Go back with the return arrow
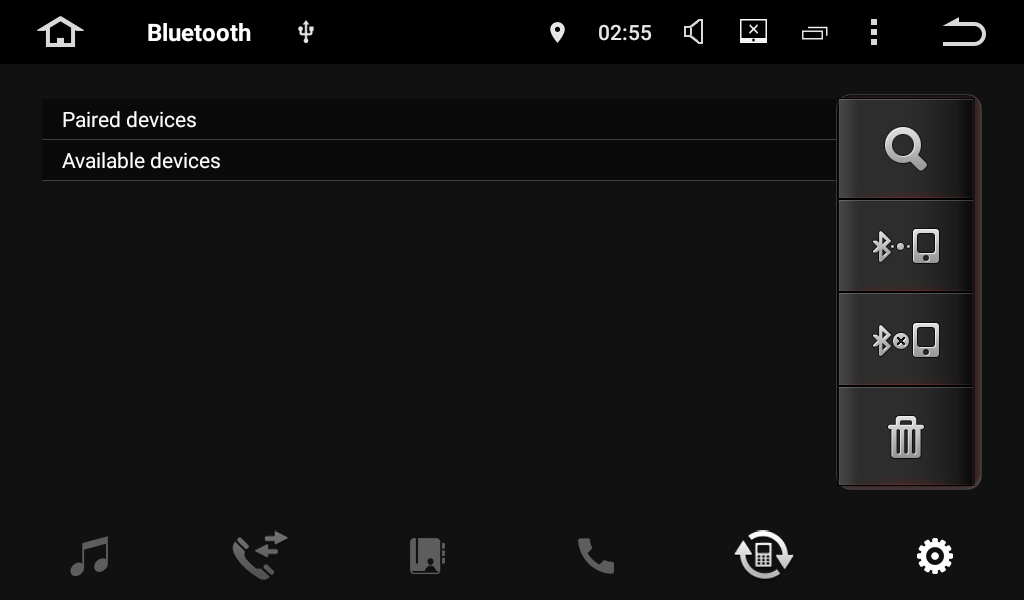Screen dimensions: 1024x600 tap(964, 32)
